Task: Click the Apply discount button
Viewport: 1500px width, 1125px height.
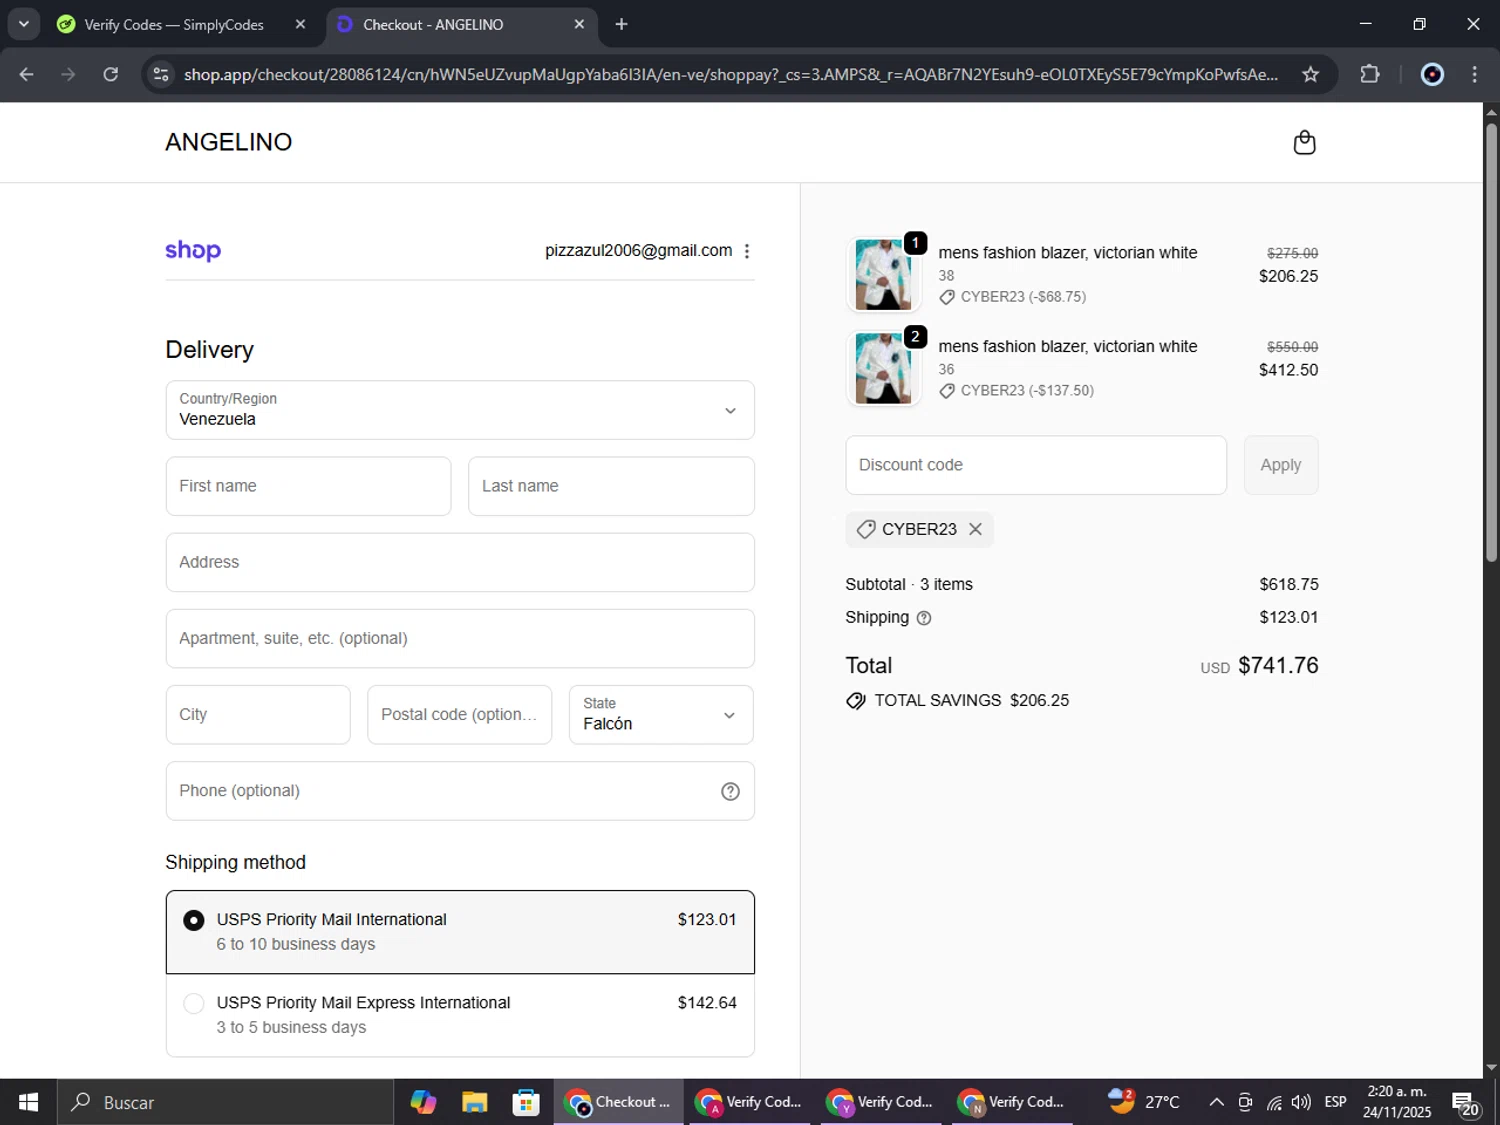Action: coord(1281,465)
